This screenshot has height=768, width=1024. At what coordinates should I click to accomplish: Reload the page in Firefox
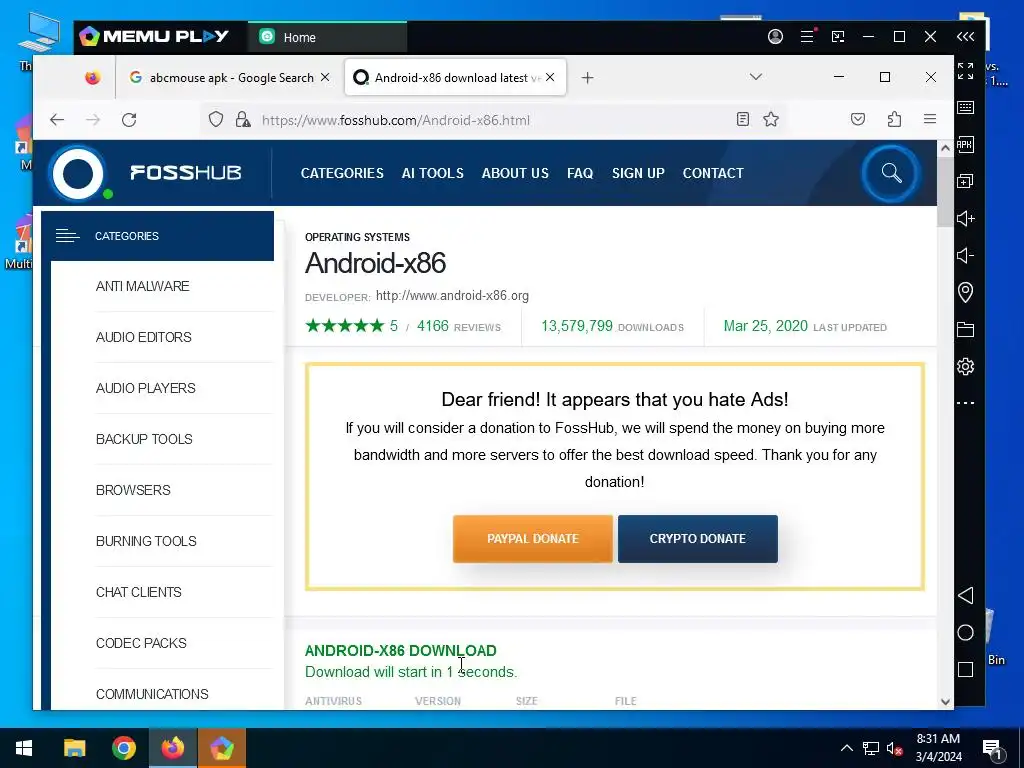pyautogui.click(x=129, y=120)
